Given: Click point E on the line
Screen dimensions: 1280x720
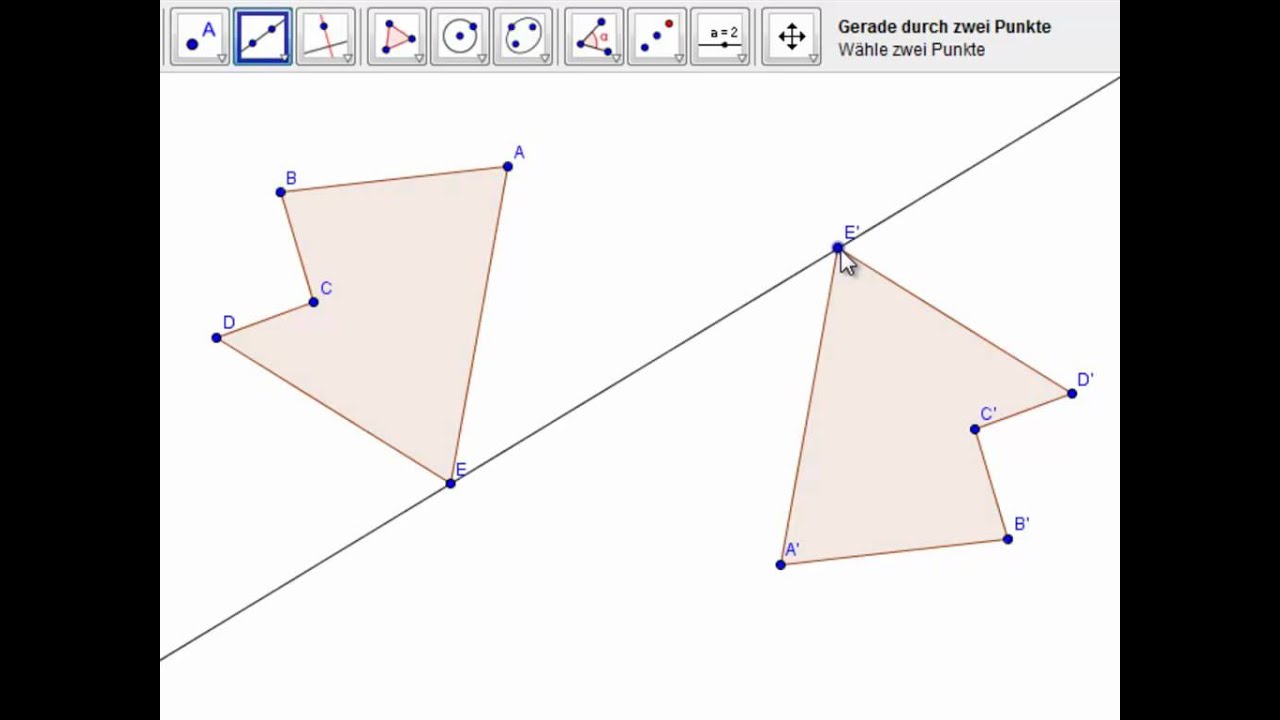Looking at the screenshot, I should [x=451, y=484].
